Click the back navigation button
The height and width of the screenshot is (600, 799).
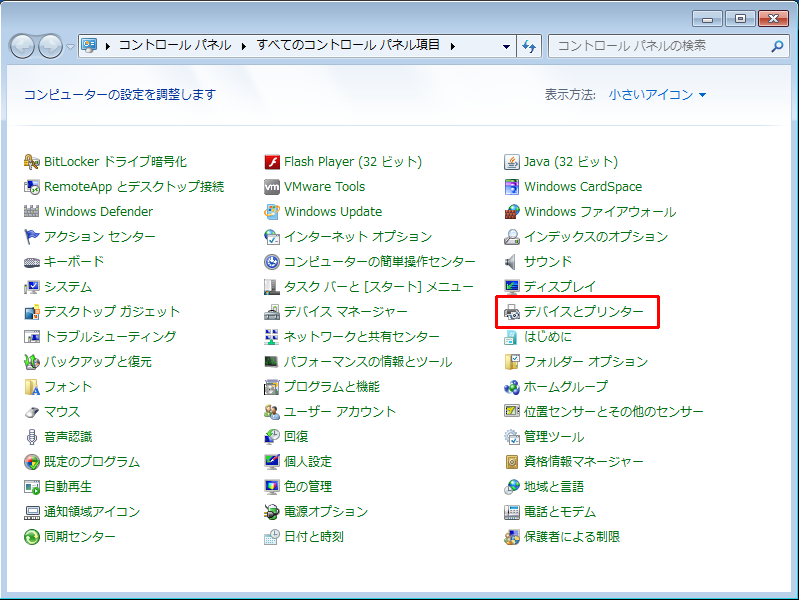coord(22,47)
